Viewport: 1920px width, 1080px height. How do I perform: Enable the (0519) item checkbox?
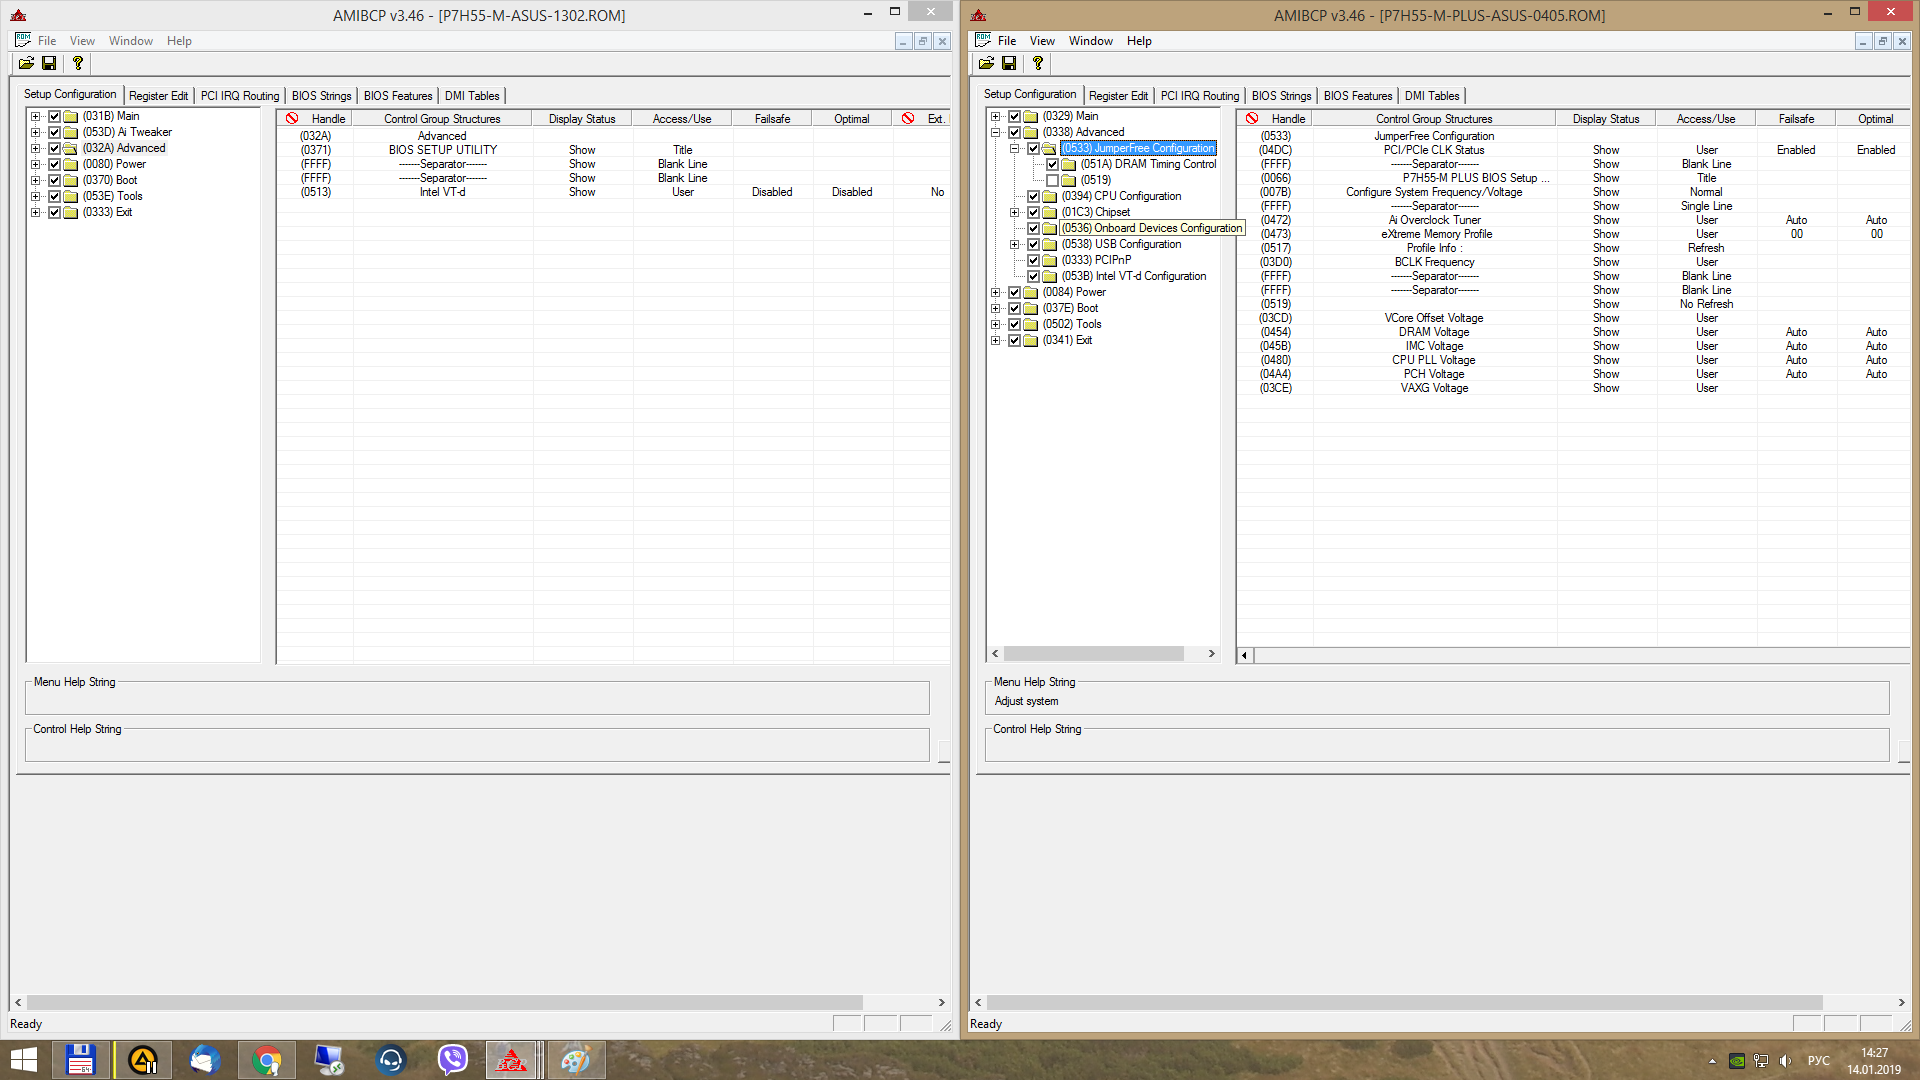click(x=1052, y=180)
